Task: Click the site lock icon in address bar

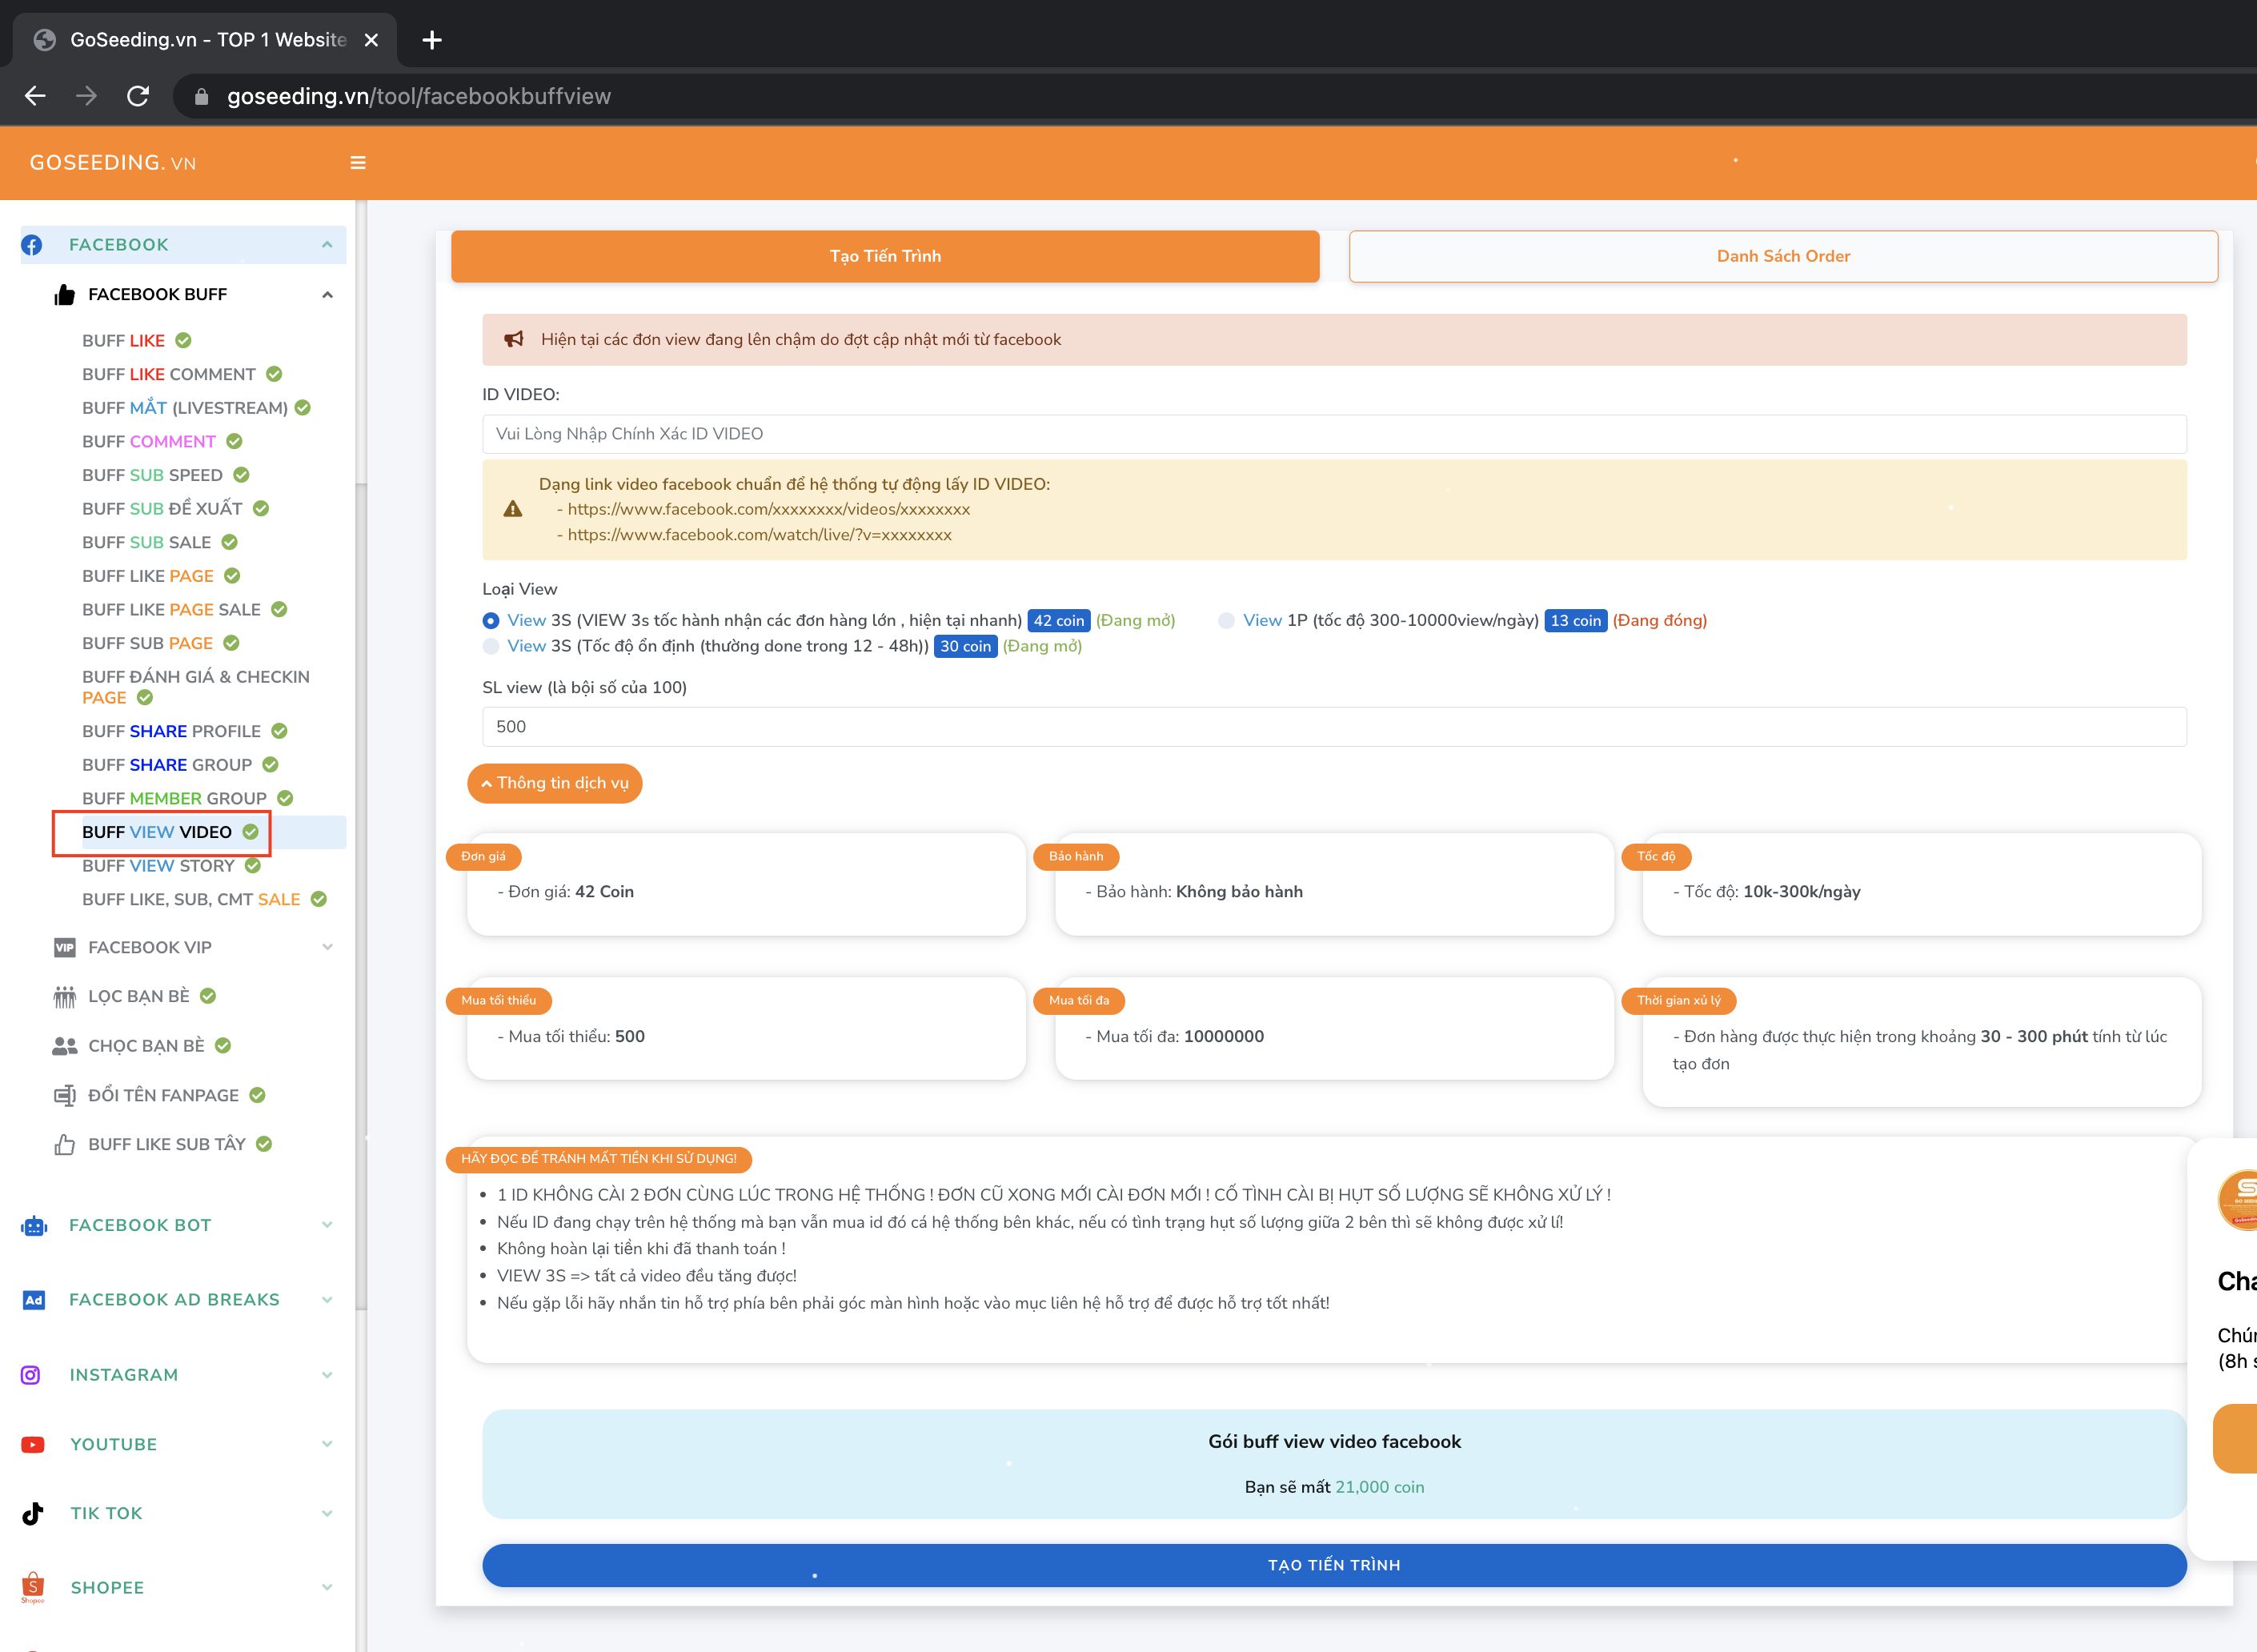Action: 201,96
